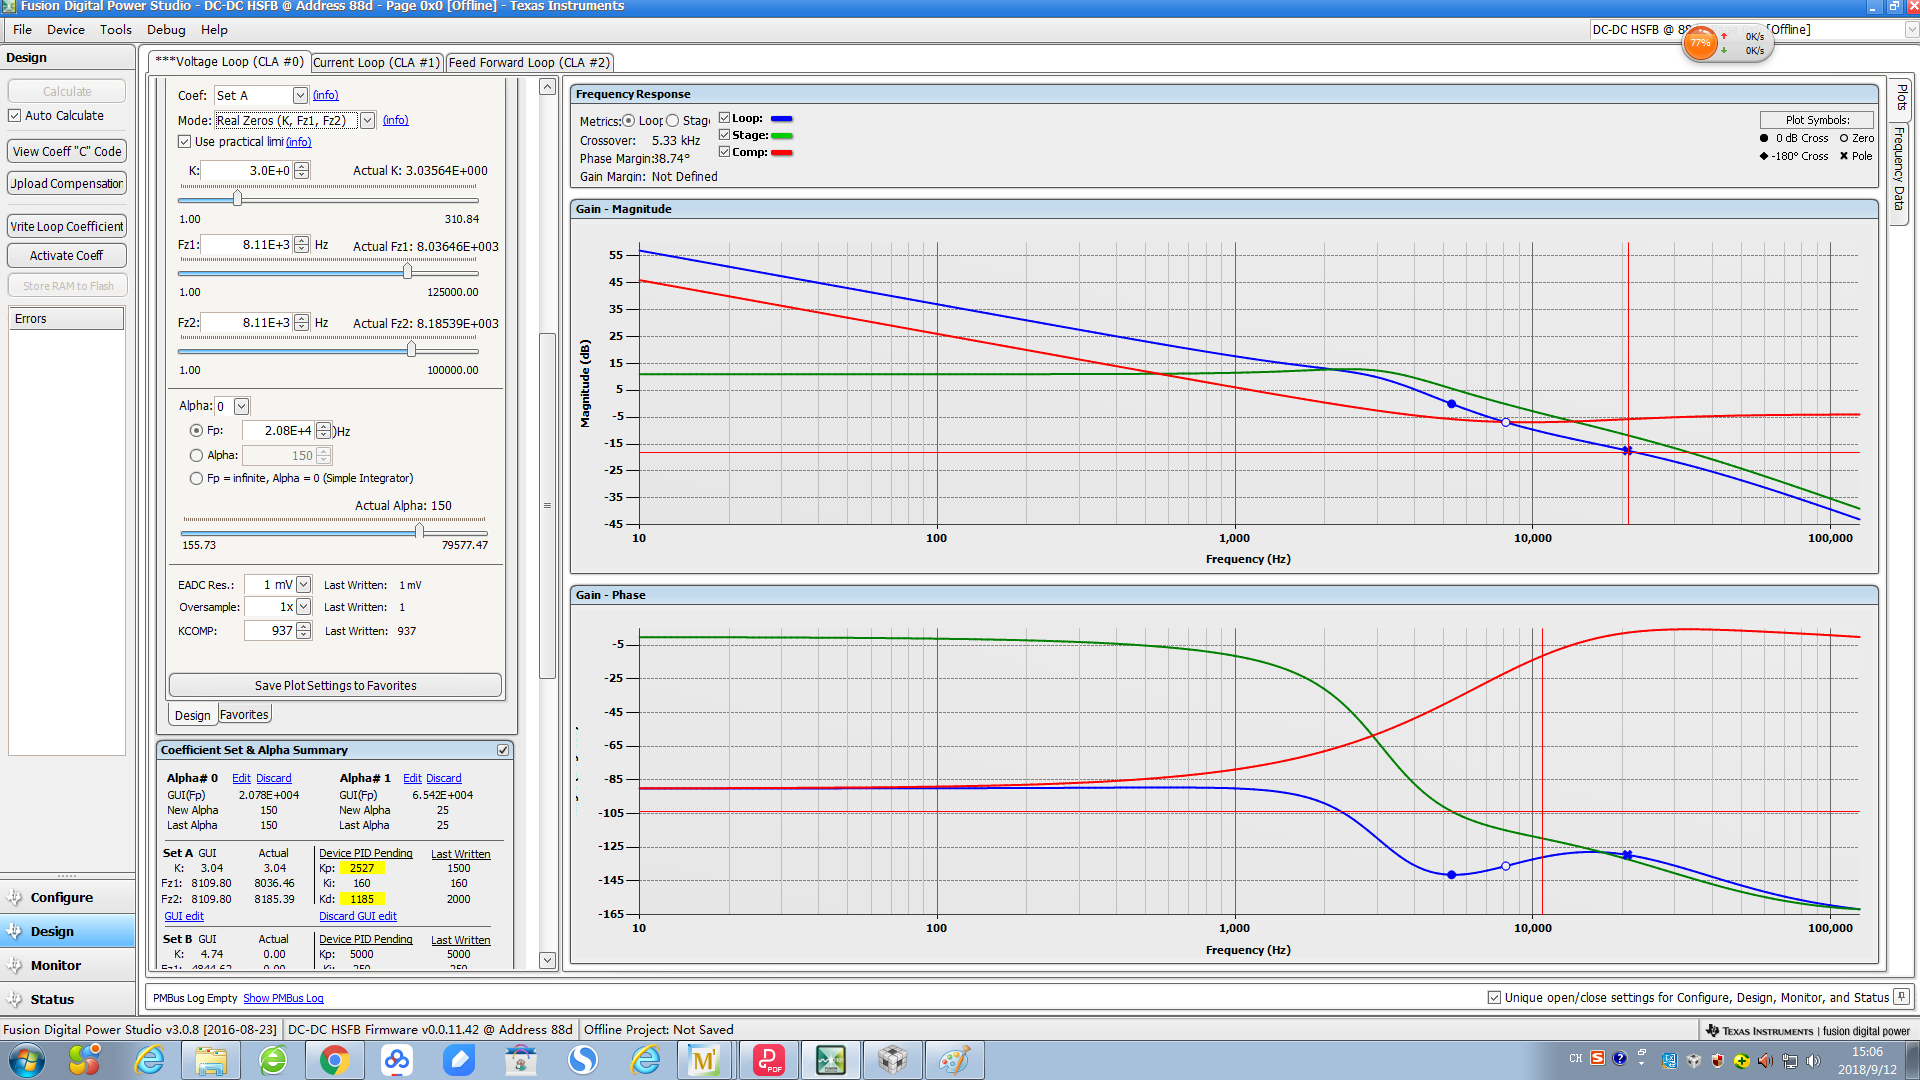Click the Fz1 frequency slider handle
Viewport: 1920px width, 1080px height.
[407, 272]
